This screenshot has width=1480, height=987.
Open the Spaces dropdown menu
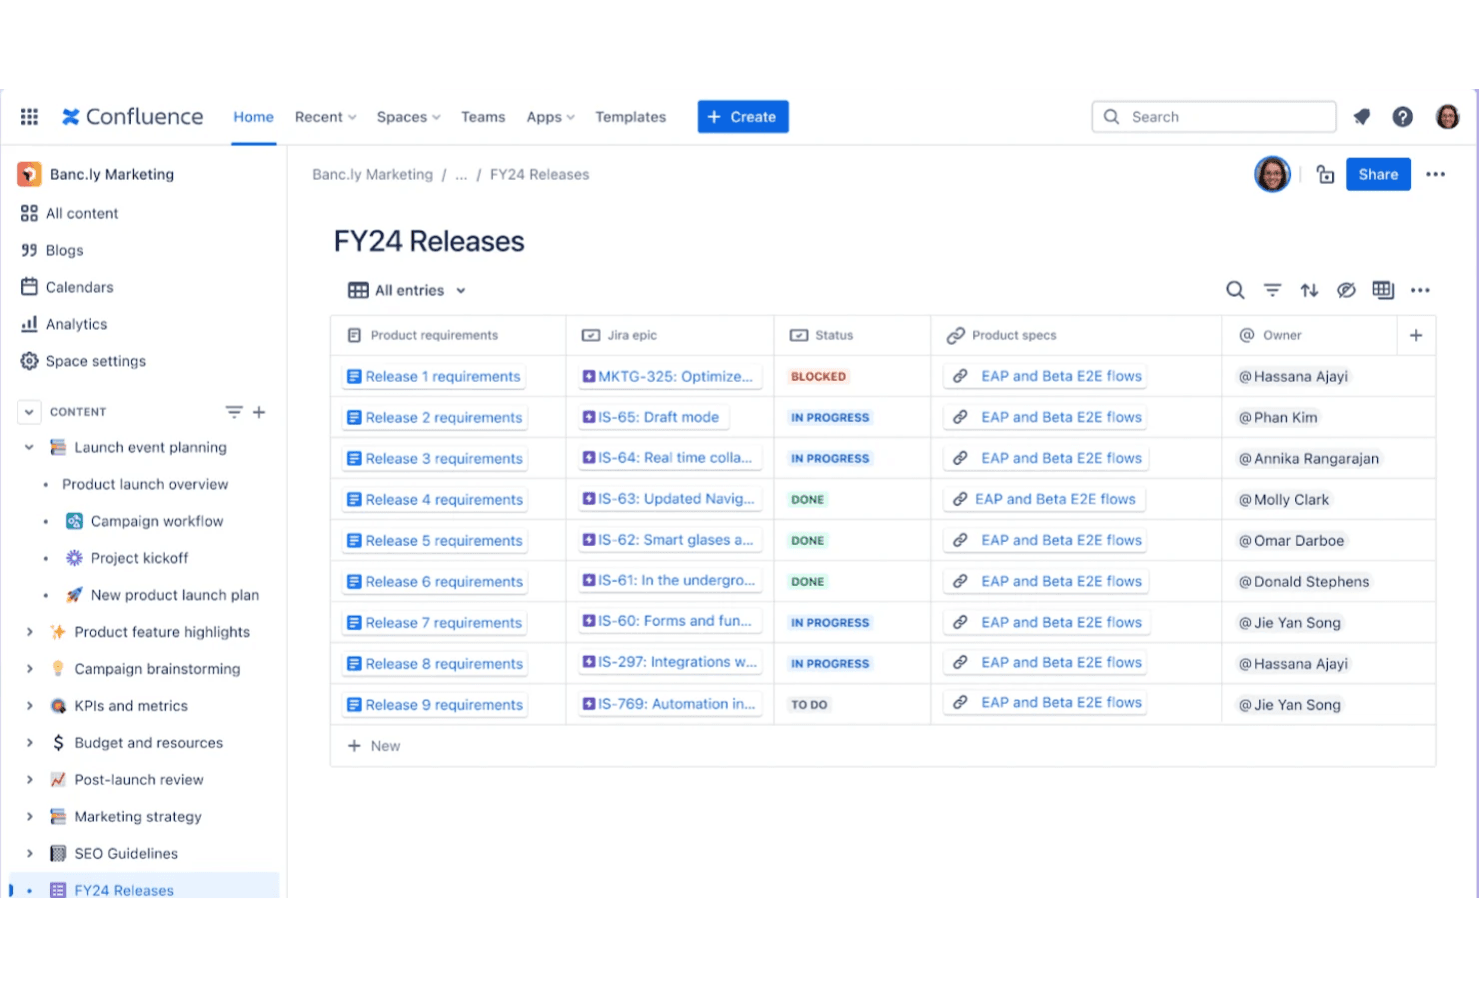[408, 117]
